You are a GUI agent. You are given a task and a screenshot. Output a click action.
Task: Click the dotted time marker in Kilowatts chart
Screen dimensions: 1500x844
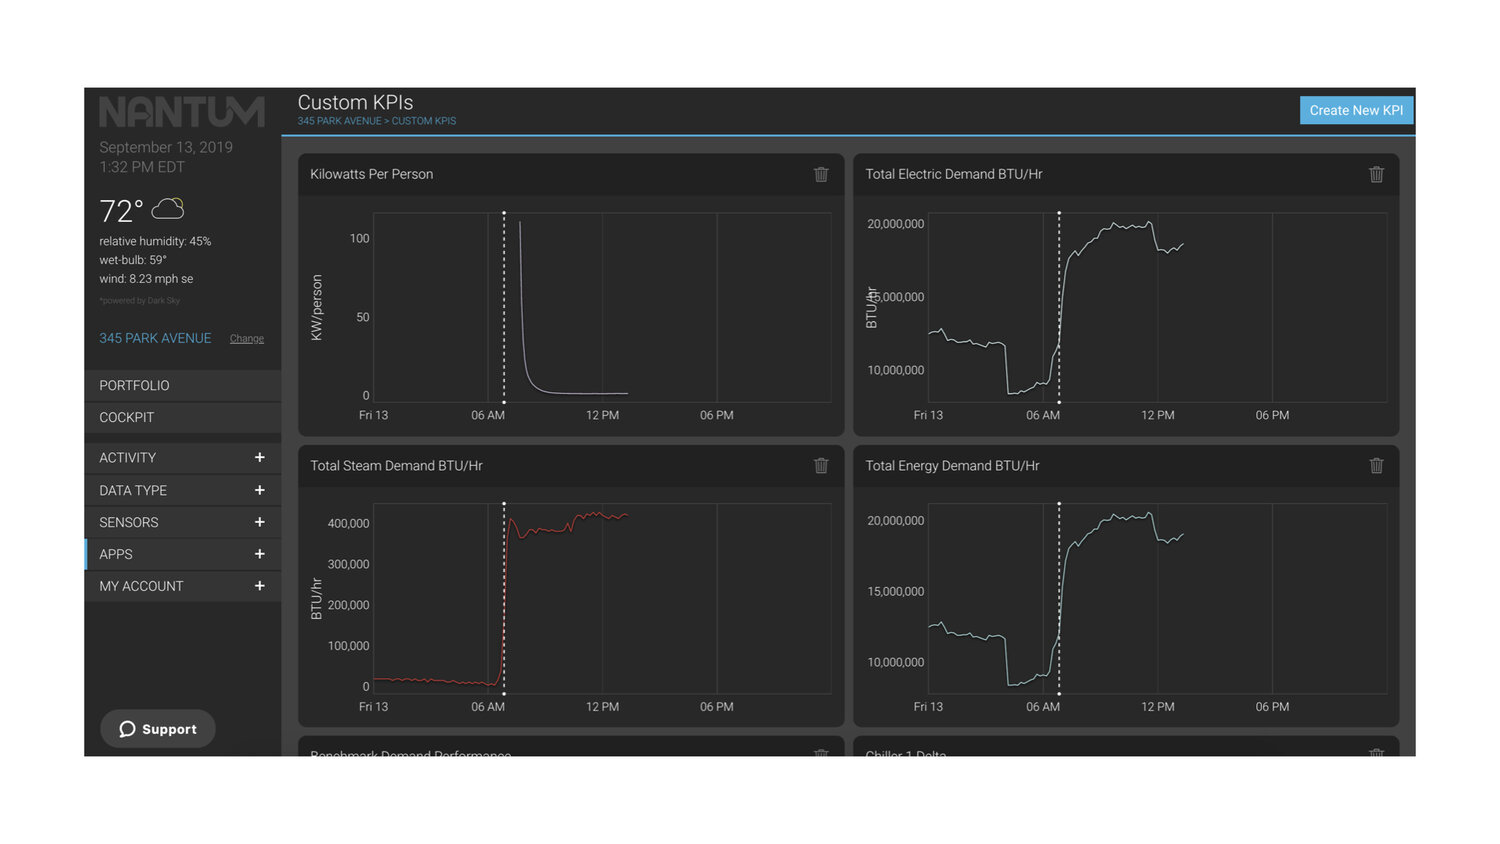504,307
